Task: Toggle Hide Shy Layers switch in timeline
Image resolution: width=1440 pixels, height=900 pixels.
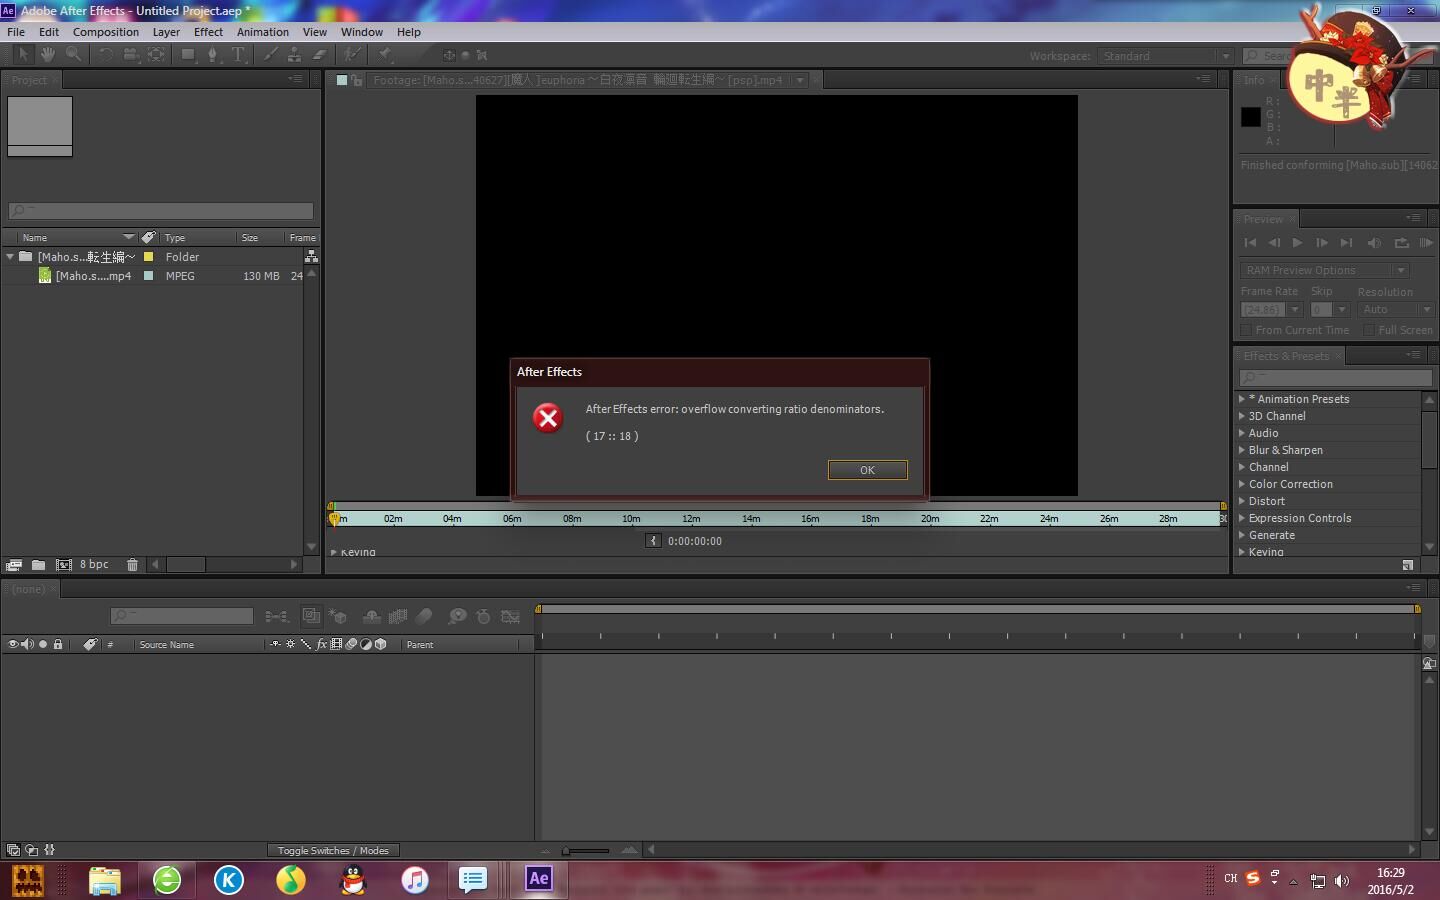Action: click(371, 616)
